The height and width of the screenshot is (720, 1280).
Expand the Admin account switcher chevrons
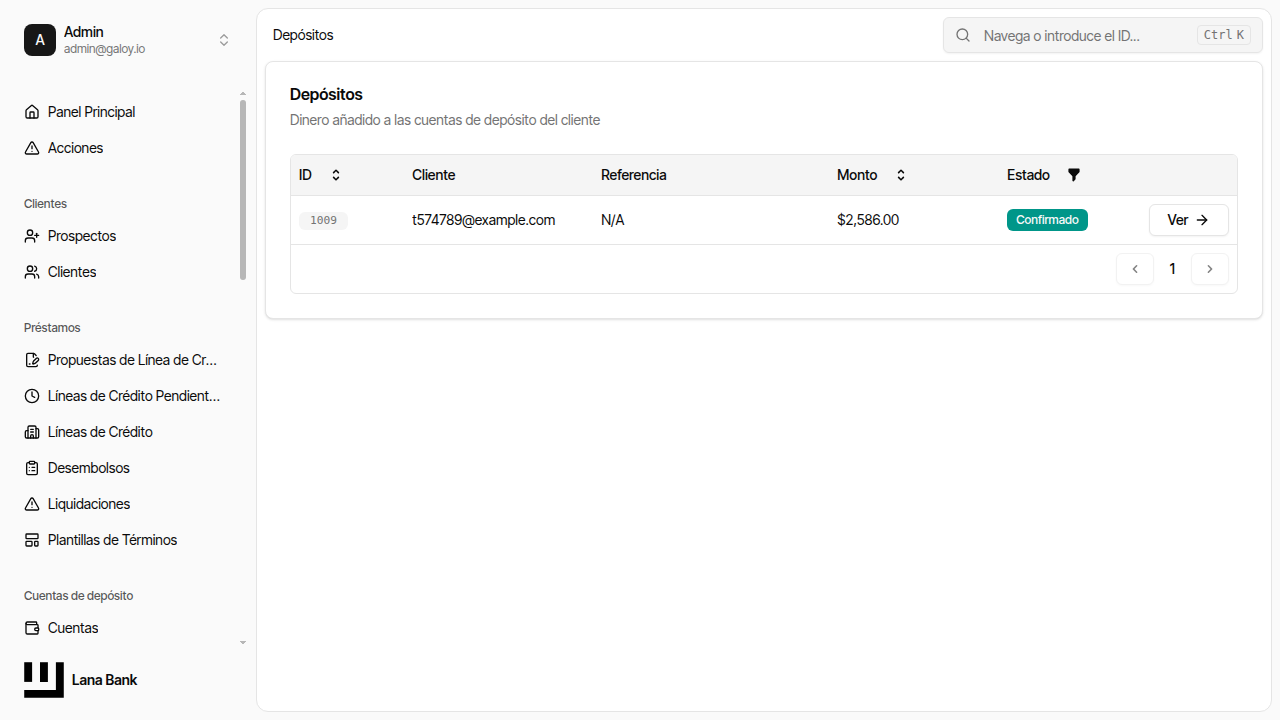(224, 40)
